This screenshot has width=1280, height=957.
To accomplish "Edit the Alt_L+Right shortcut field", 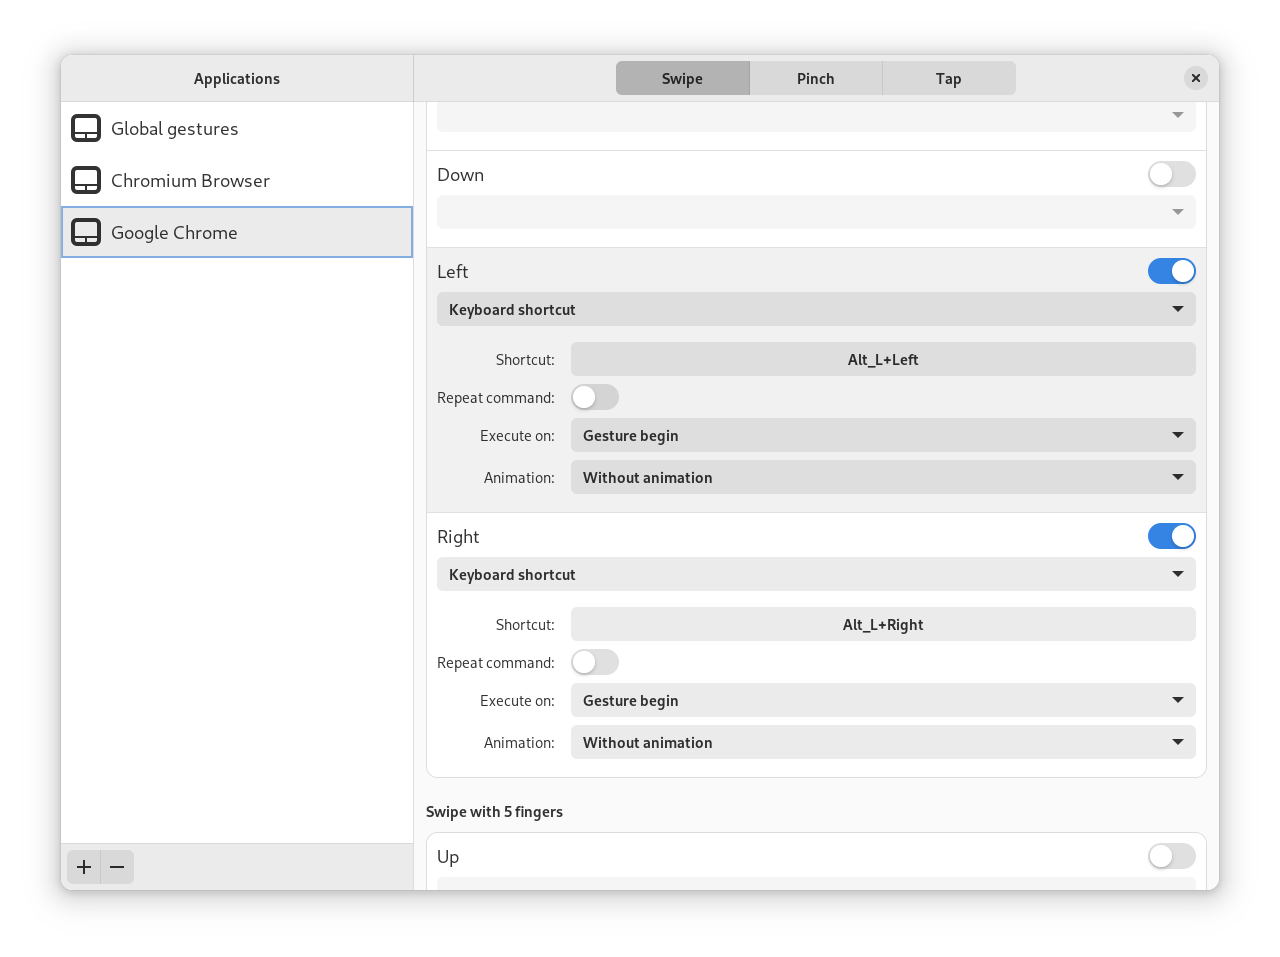I will [x=883, y=624].
